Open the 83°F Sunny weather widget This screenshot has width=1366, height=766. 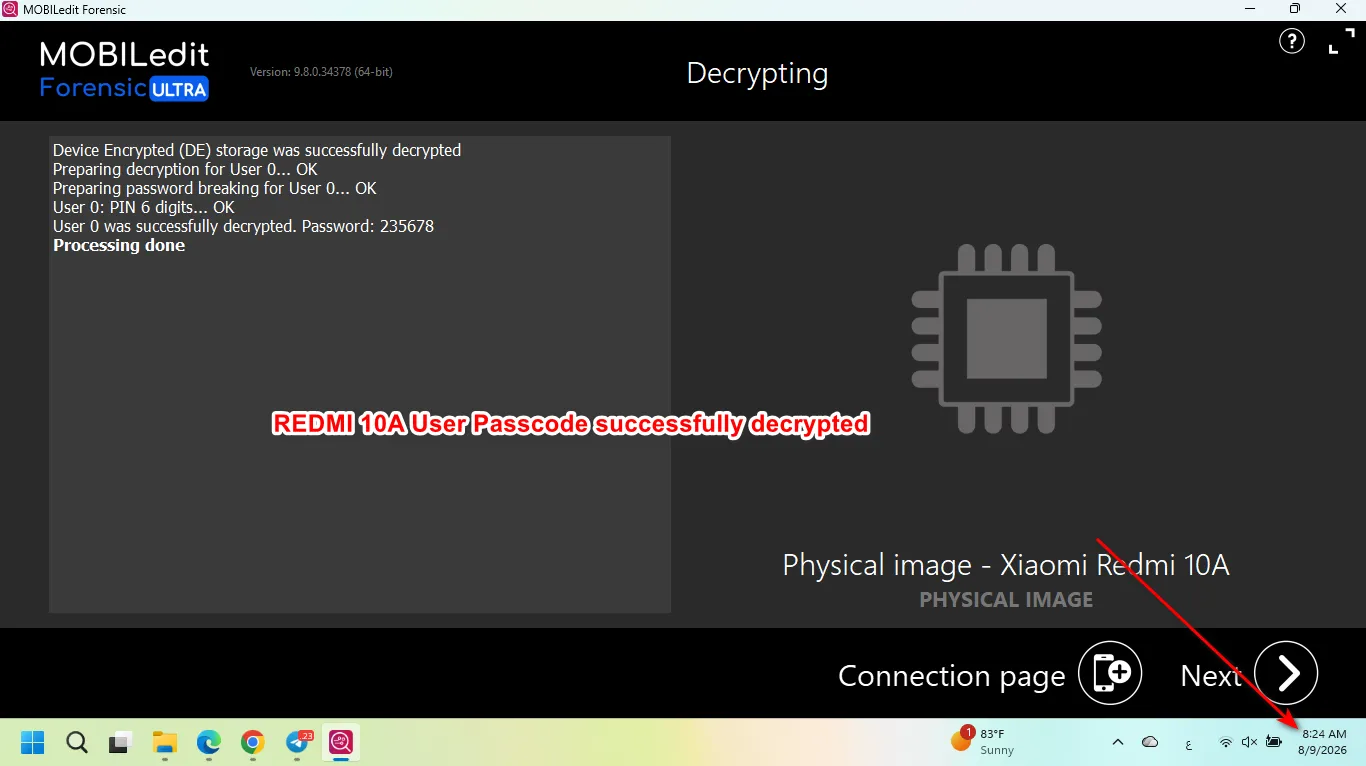coord(983,741)
